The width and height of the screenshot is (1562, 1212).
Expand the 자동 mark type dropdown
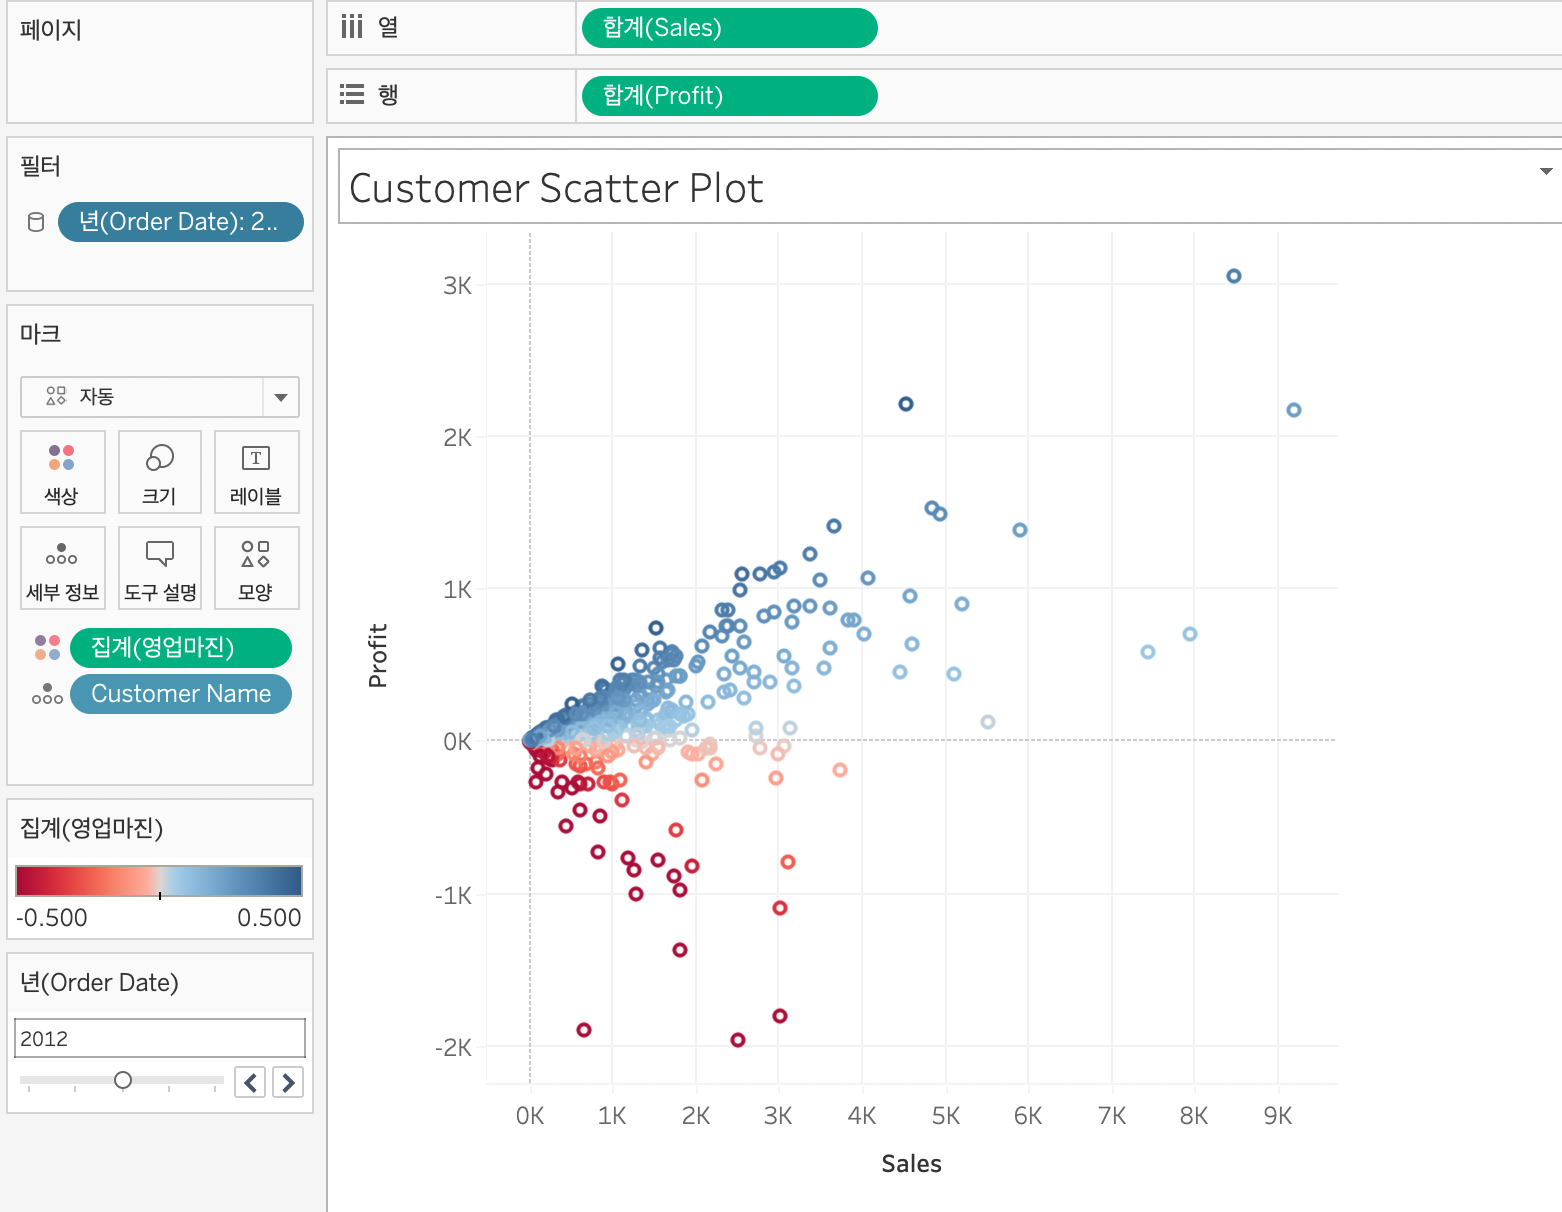[x=281, y=397]
